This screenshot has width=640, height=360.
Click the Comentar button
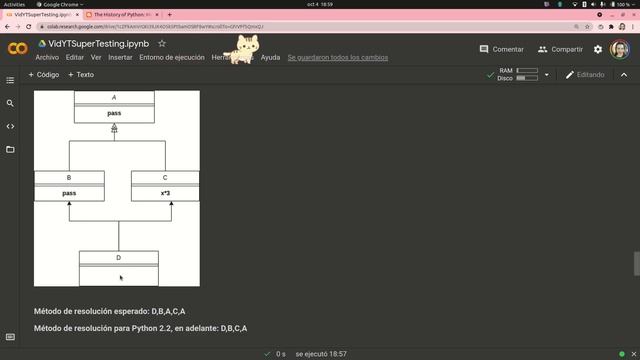click(x=502, y=49)
